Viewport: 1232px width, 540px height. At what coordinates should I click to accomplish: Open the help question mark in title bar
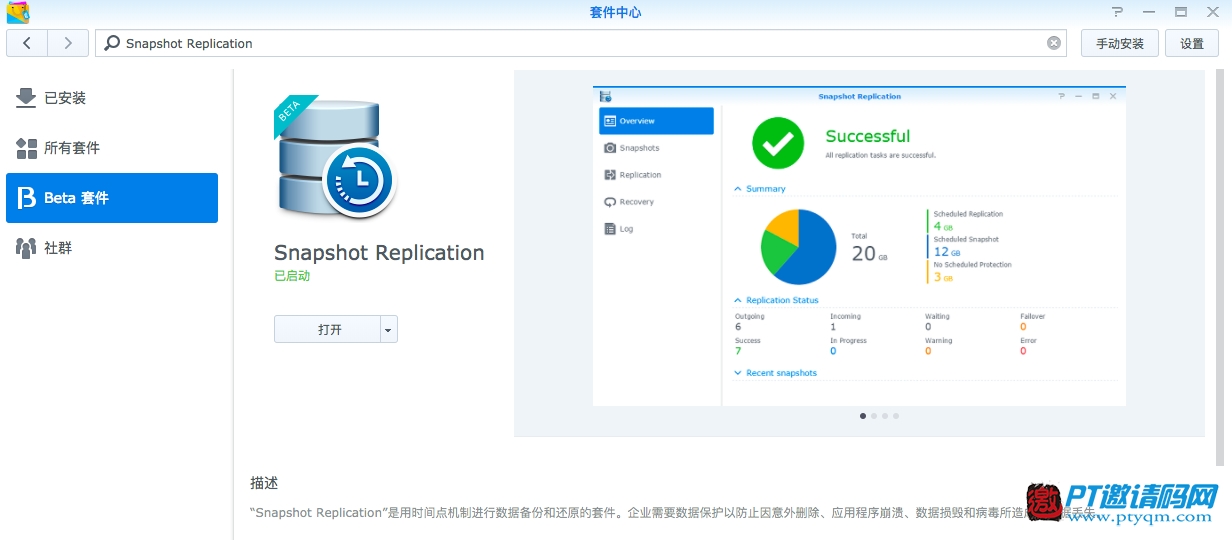coord(1117,12)
